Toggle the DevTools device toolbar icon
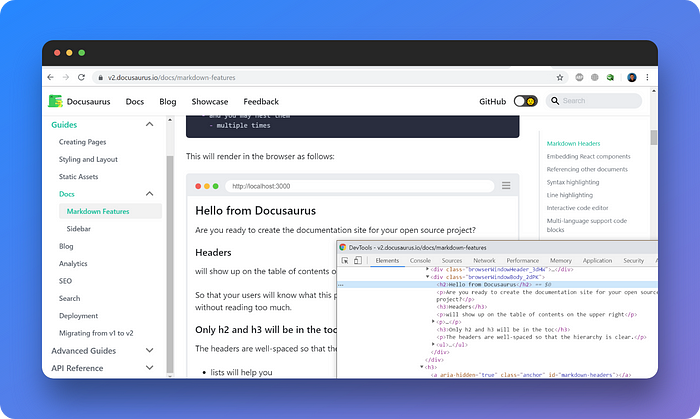The width and height of the screenshot is (700, 419). [x=358, y=260]
